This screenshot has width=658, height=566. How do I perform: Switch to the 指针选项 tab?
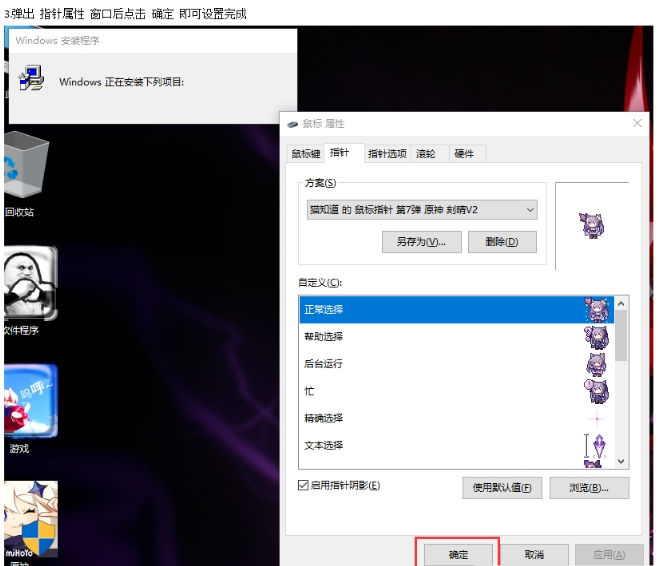[x=387, y=154]
